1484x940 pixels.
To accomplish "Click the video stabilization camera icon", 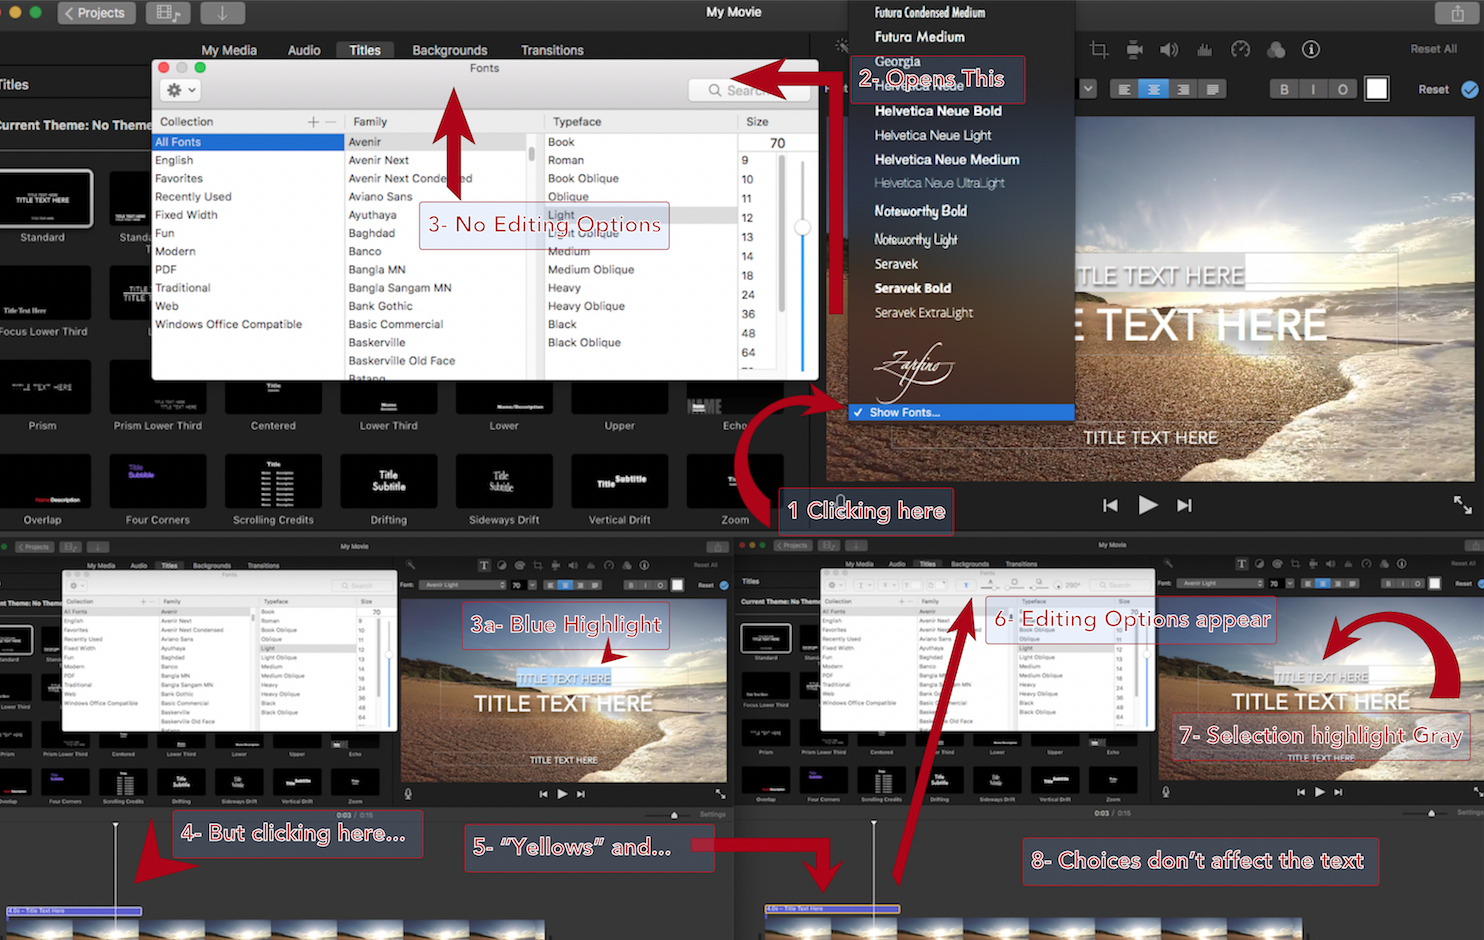I will tap(1134, 49).
